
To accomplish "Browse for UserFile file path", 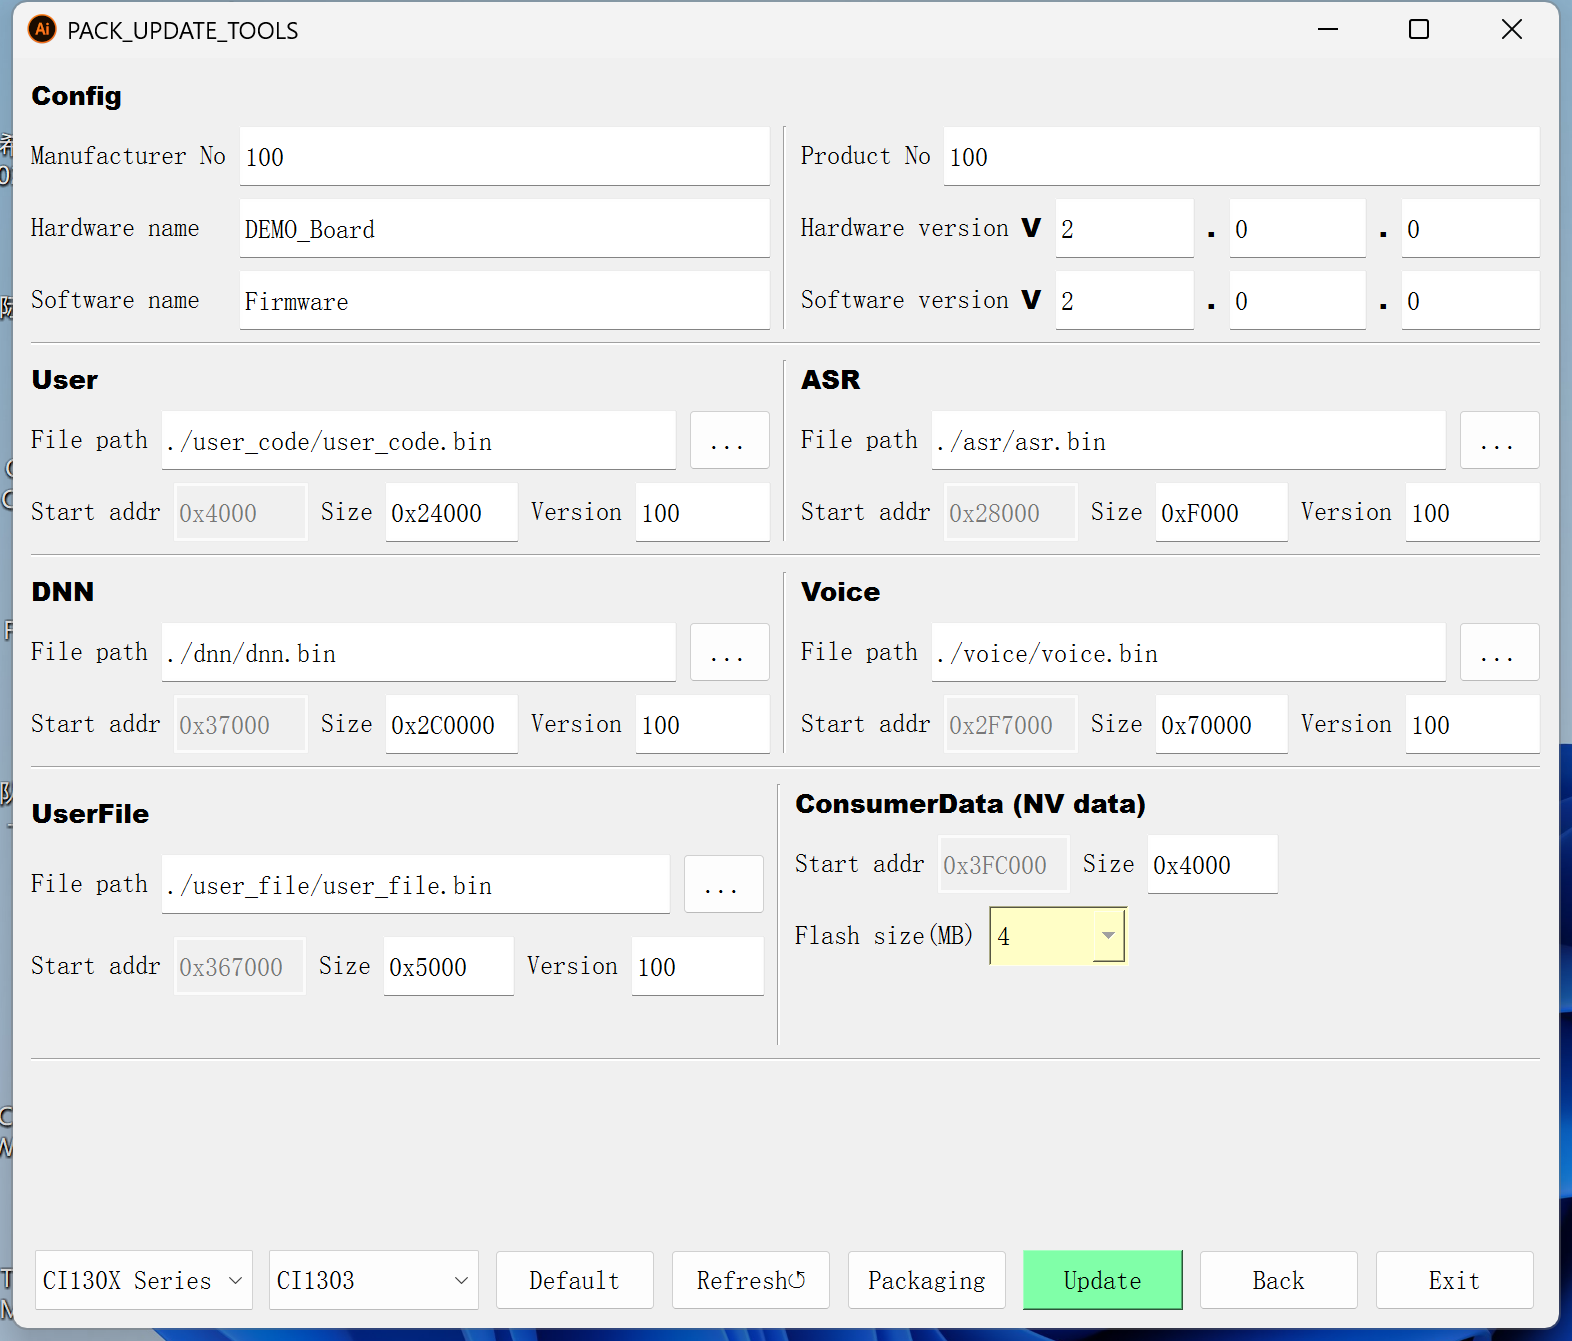I will click(x=723, y=885).
